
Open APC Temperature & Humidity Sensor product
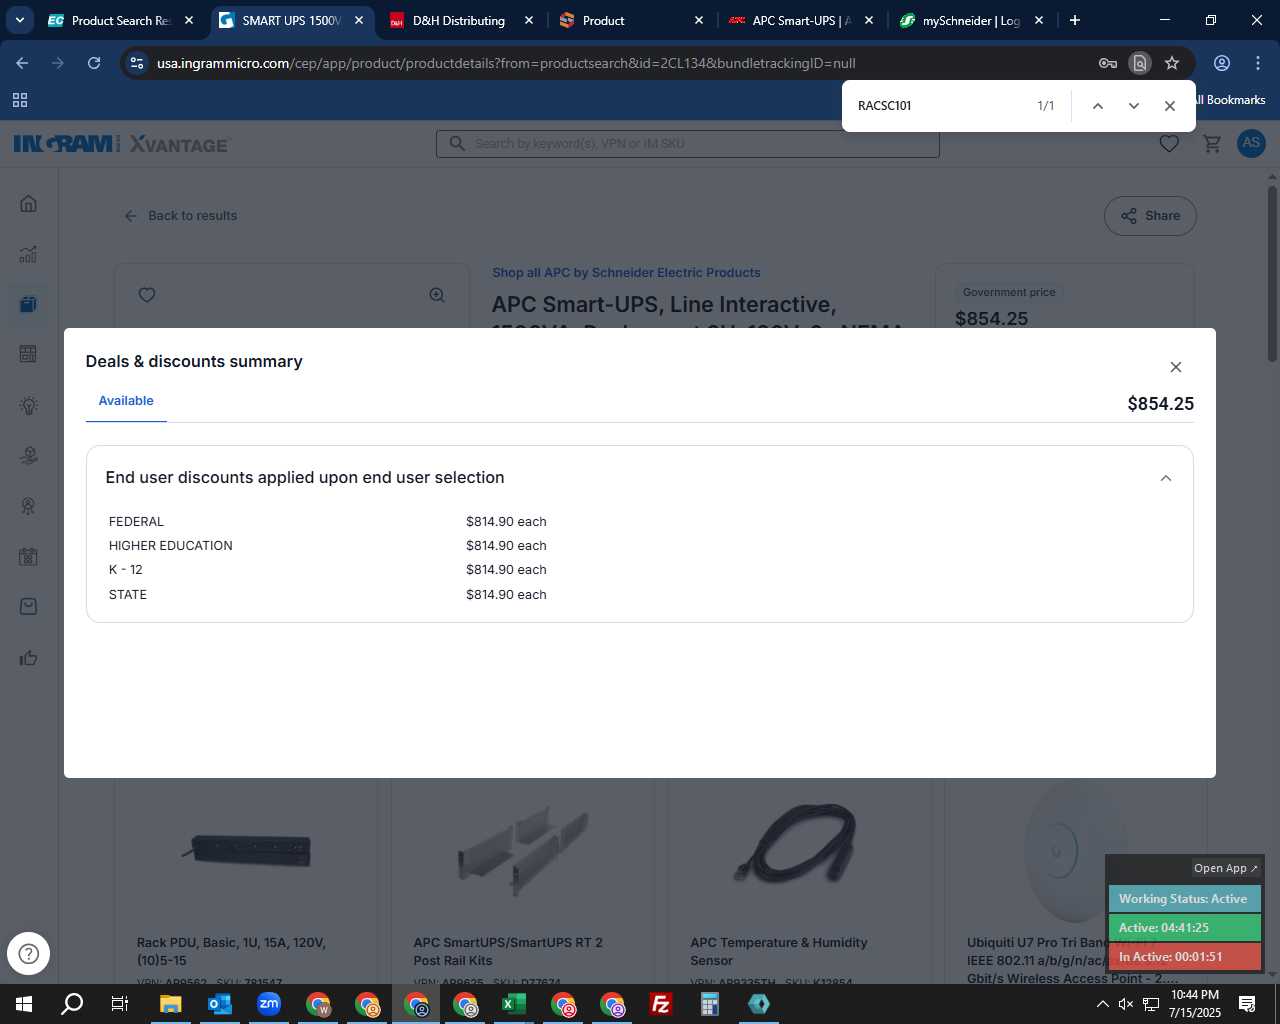[779, 951]
